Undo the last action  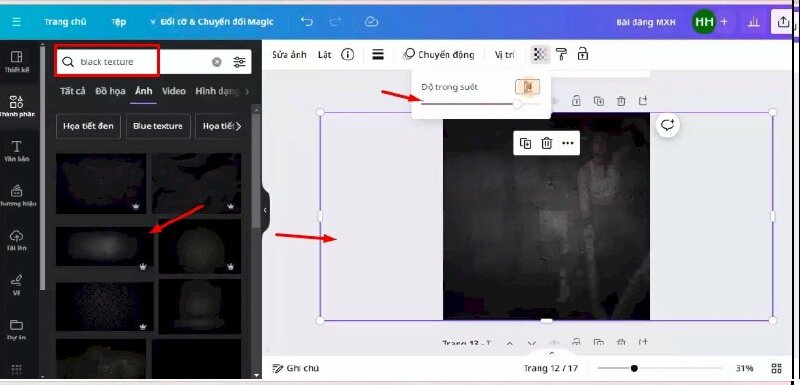point(307,21)
